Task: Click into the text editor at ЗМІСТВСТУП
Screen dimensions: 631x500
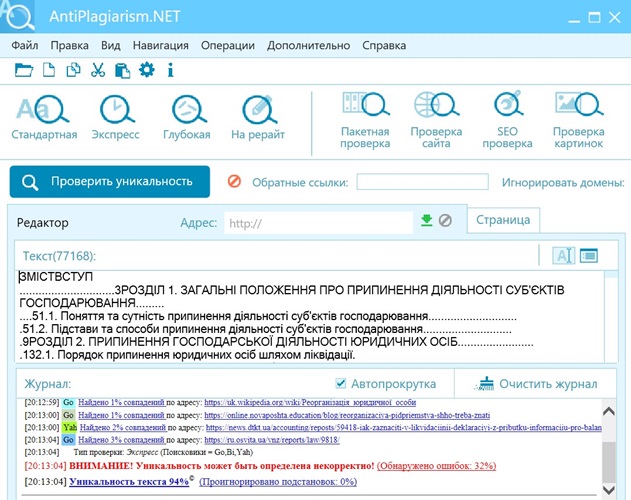Action: pos(56,277)
